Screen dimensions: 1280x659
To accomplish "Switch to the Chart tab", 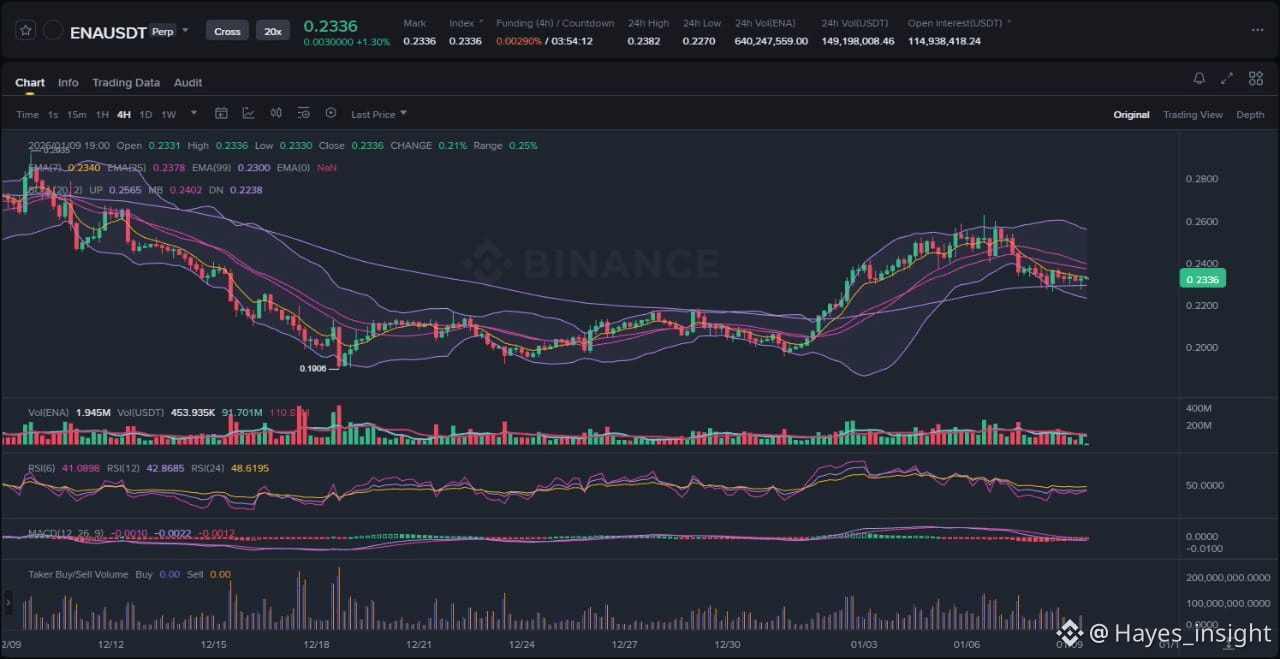I will [x=30, y=83].
